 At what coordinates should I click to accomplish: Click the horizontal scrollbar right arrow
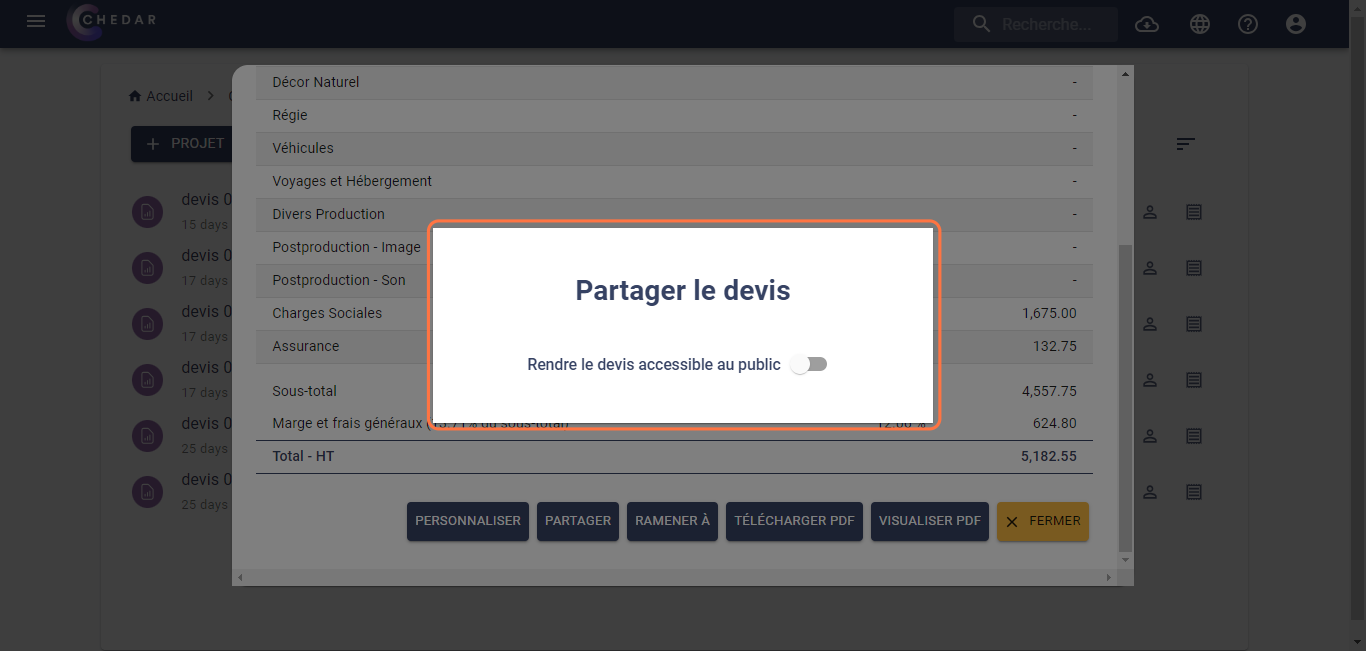[1108, 578]
